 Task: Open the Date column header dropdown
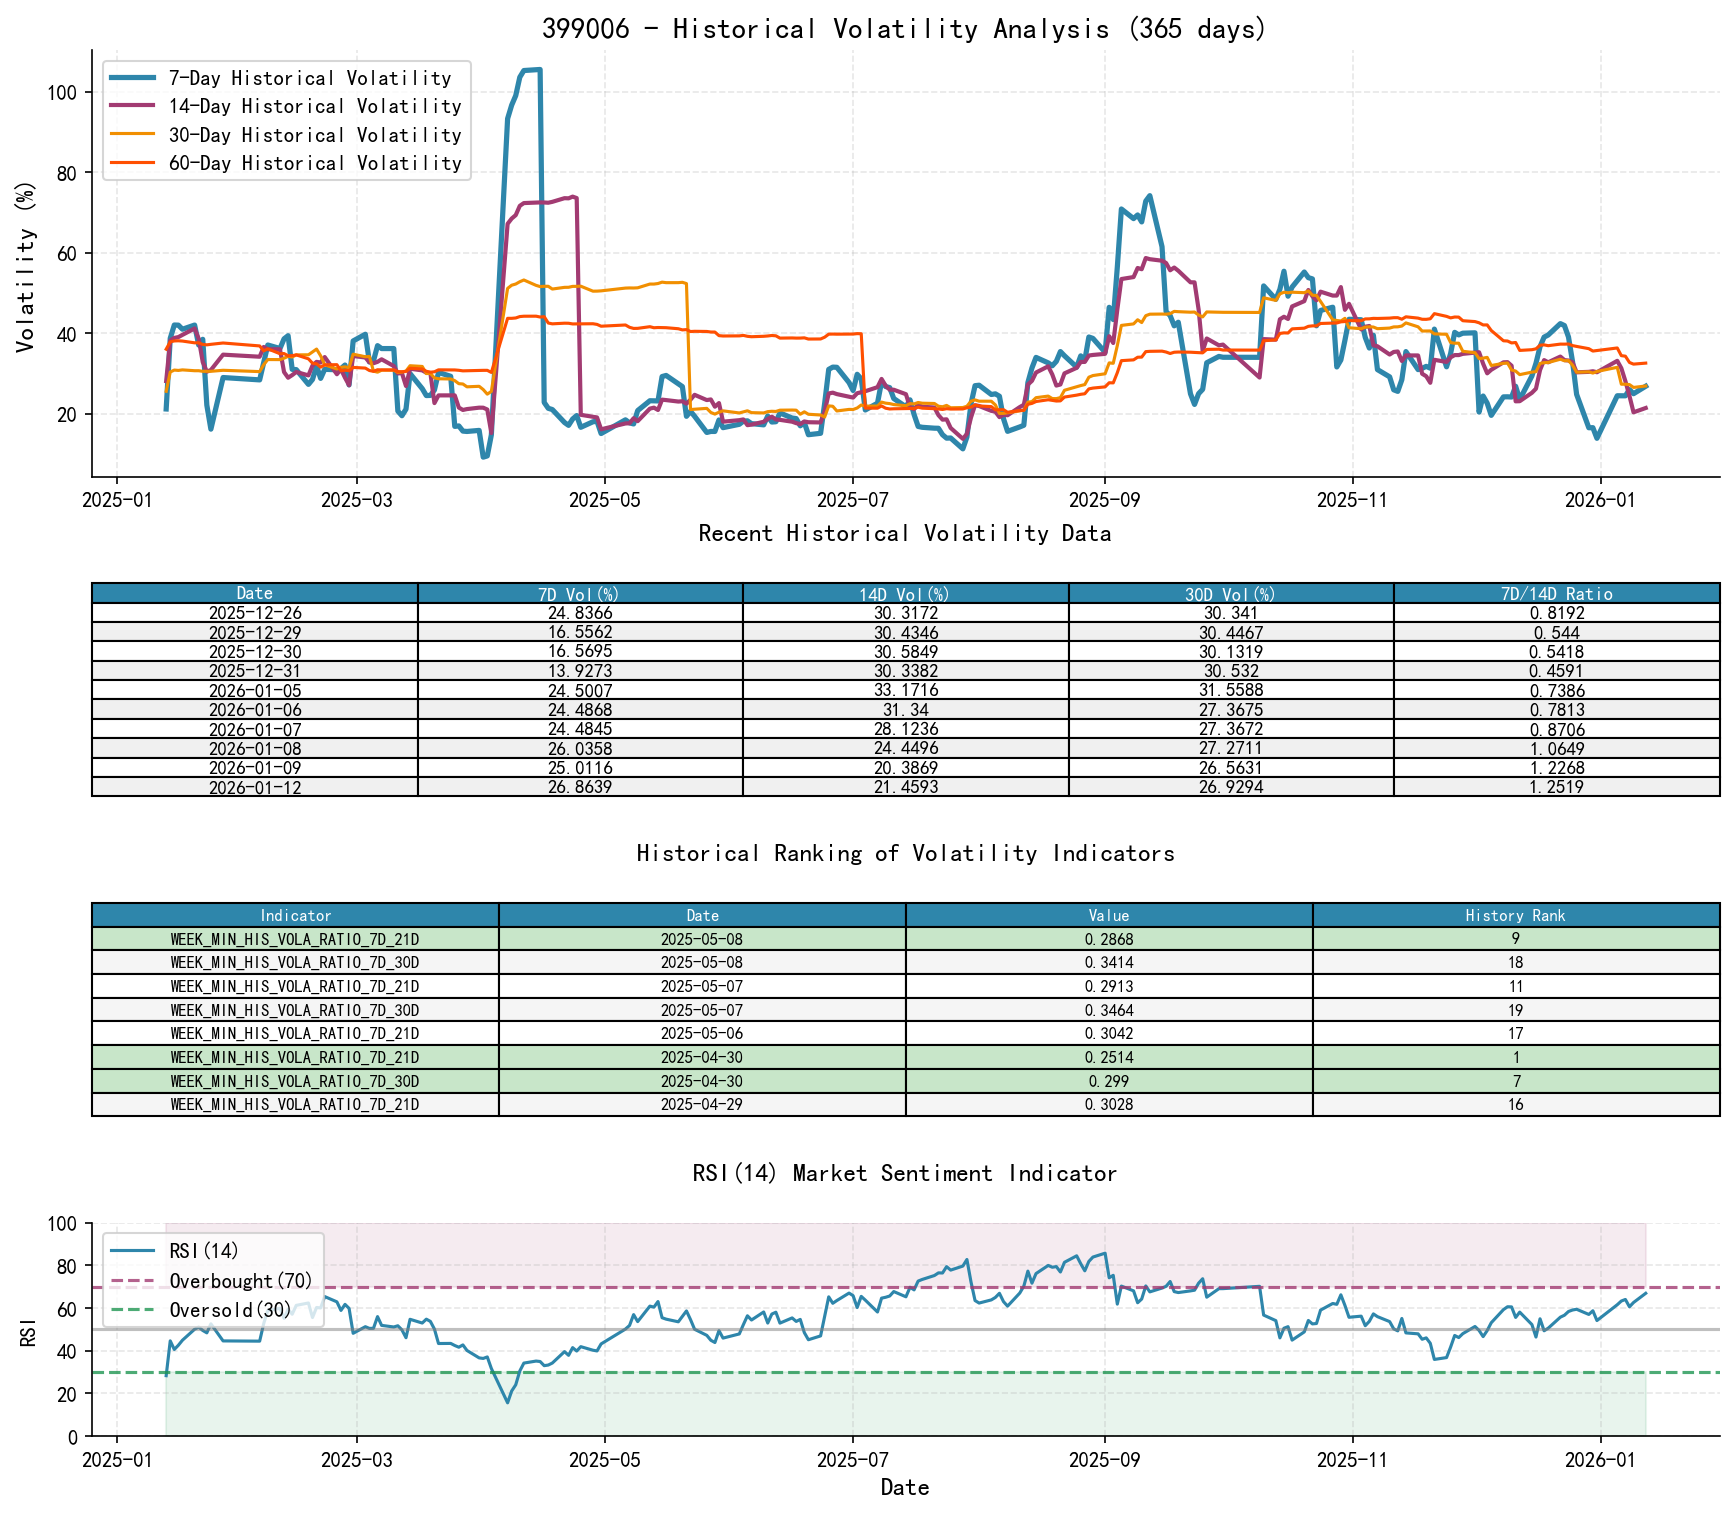click(253, 593)
